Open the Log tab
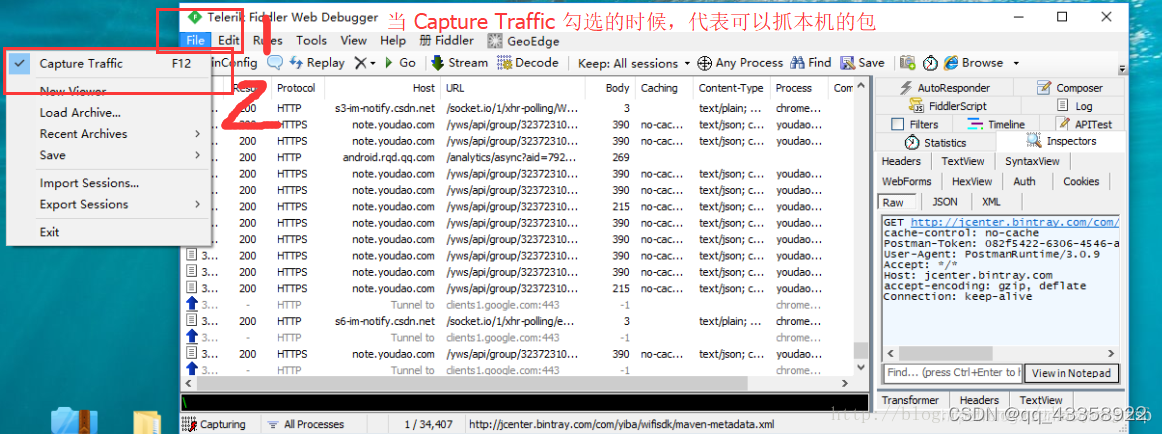Image resolution: width=1162 pixels, height=434 pixels. pyautogui.click(x=1075, y=106)
